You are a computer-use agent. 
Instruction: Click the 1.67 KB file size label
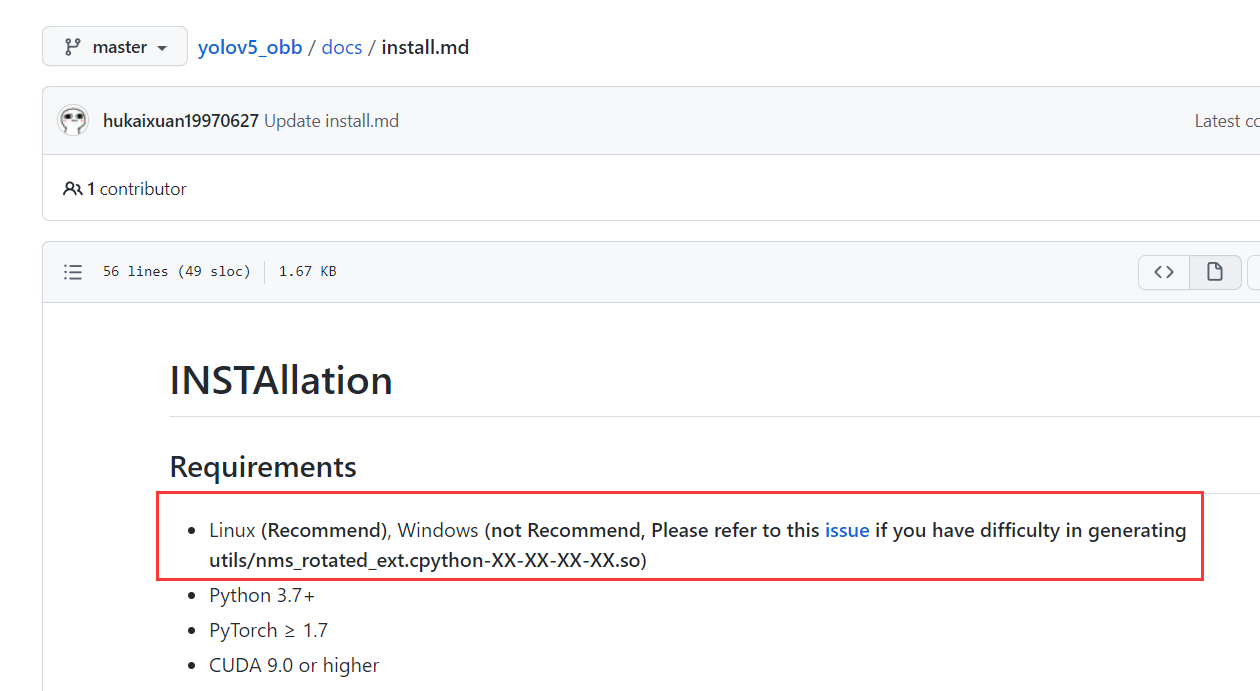(x=306, y=271)
